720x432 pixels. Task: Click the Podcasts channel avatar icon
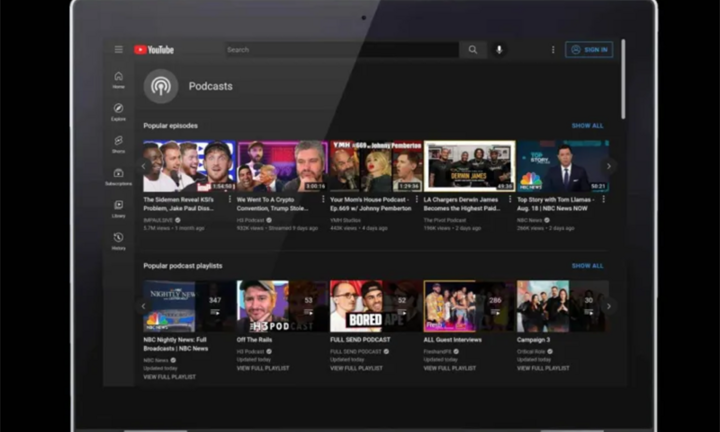(161, 86)
